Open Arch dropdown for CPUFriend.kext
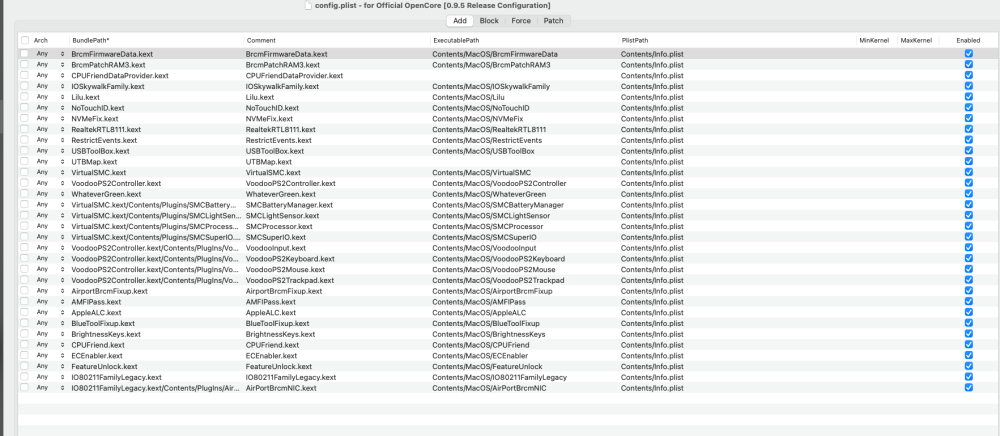 [50, 345]
